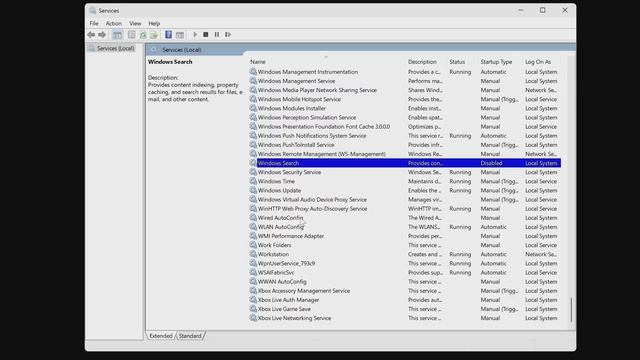Screen dimensions: 640x360
Task: Click the vertical scrollbar thumb in services list
Action: click(571, 309)
